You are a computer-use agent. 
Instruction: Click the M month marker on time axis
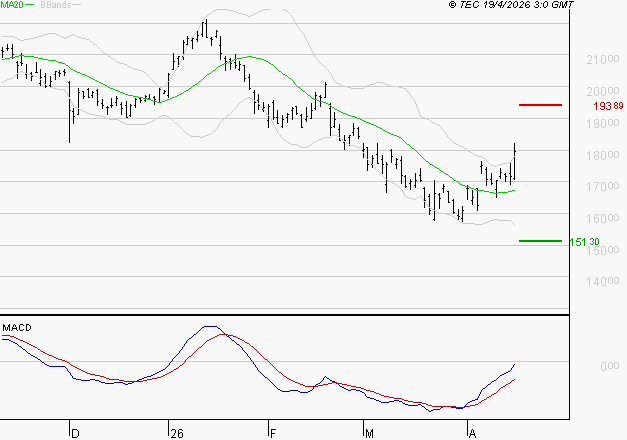[369, 433]
